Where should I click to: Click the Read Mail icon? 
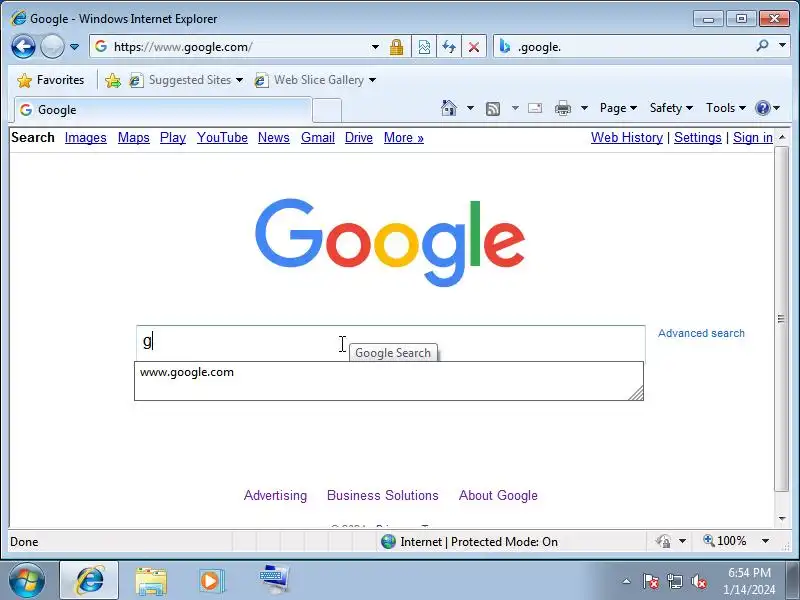pos(535,108)
